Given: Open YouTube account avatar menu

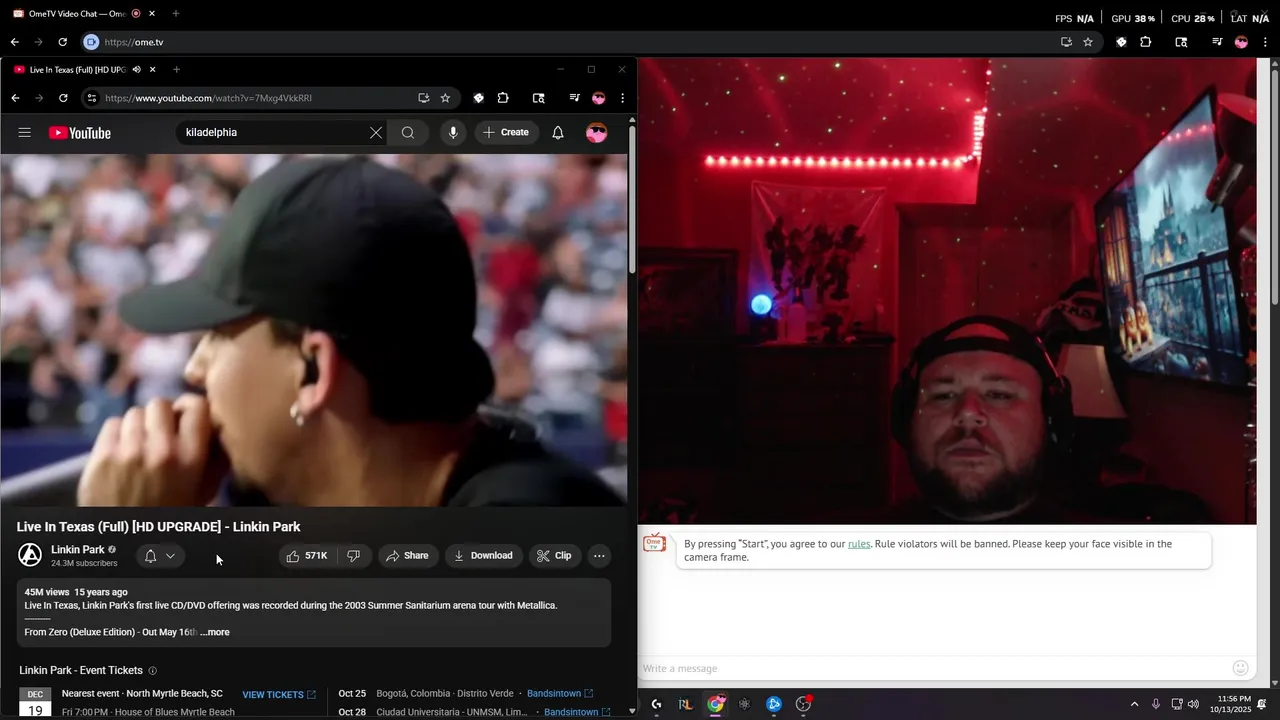Looking at the screenshot, I should click(x=596, y=133).
